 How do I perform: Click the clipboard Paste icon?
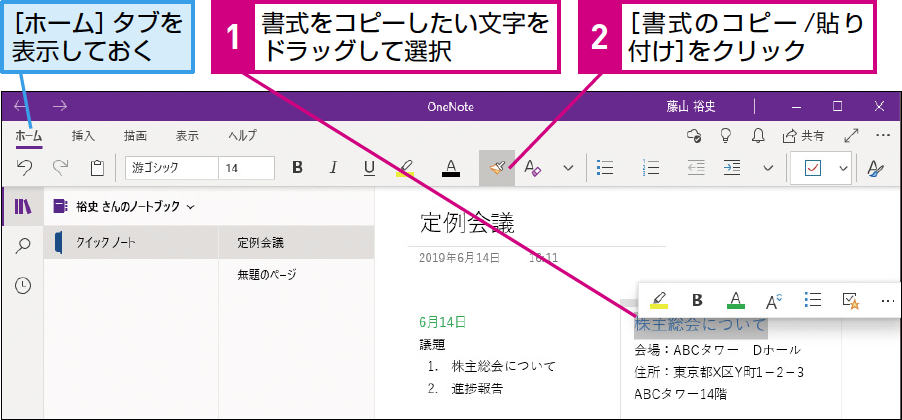(x=97, y=168)
